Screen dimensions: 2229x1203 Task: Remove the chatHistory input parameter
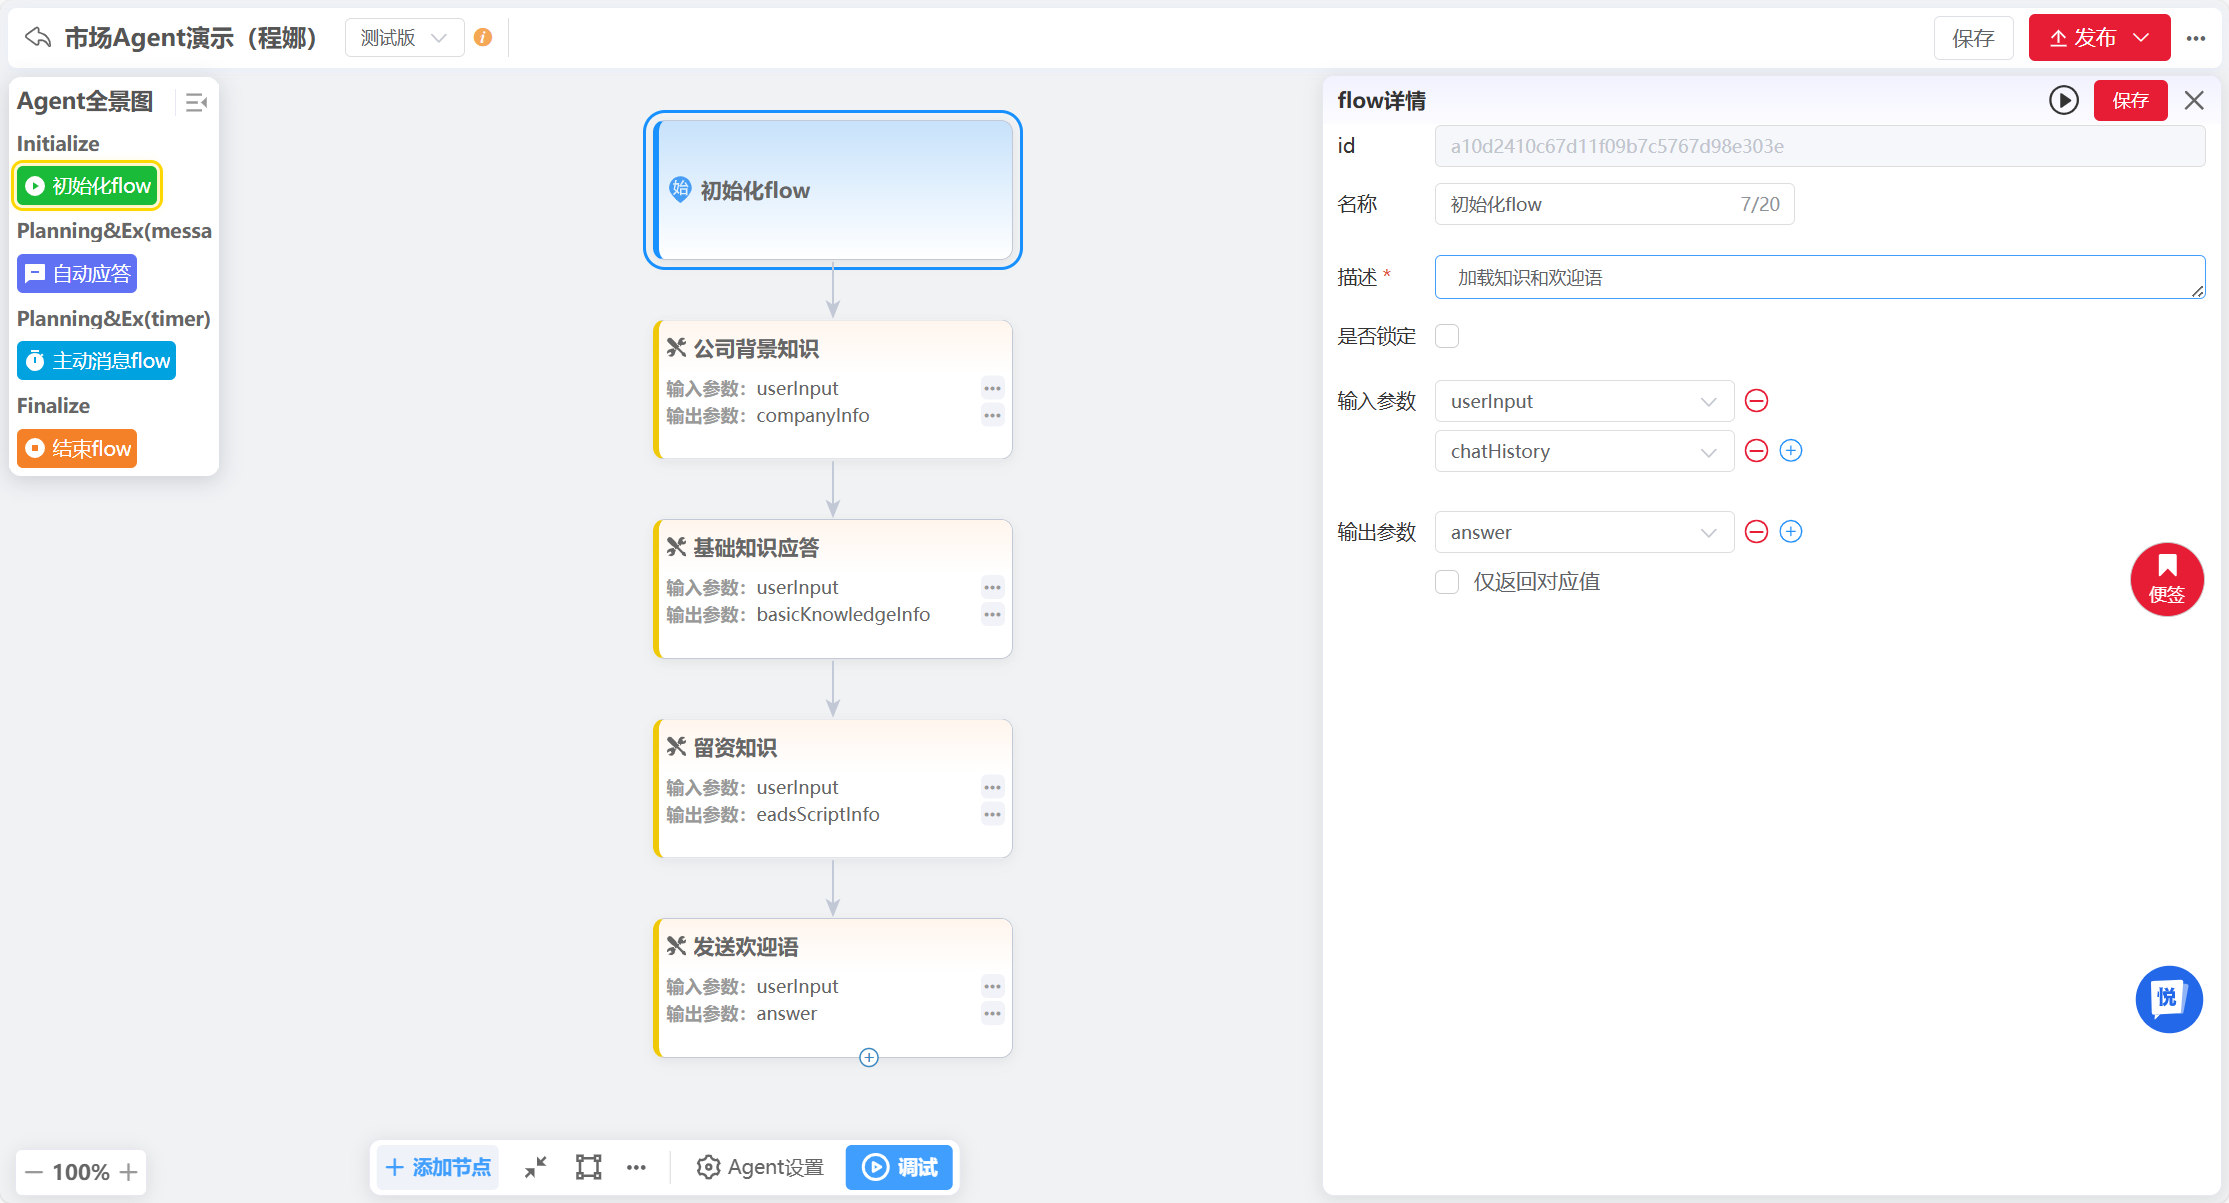pos(1756,451)
